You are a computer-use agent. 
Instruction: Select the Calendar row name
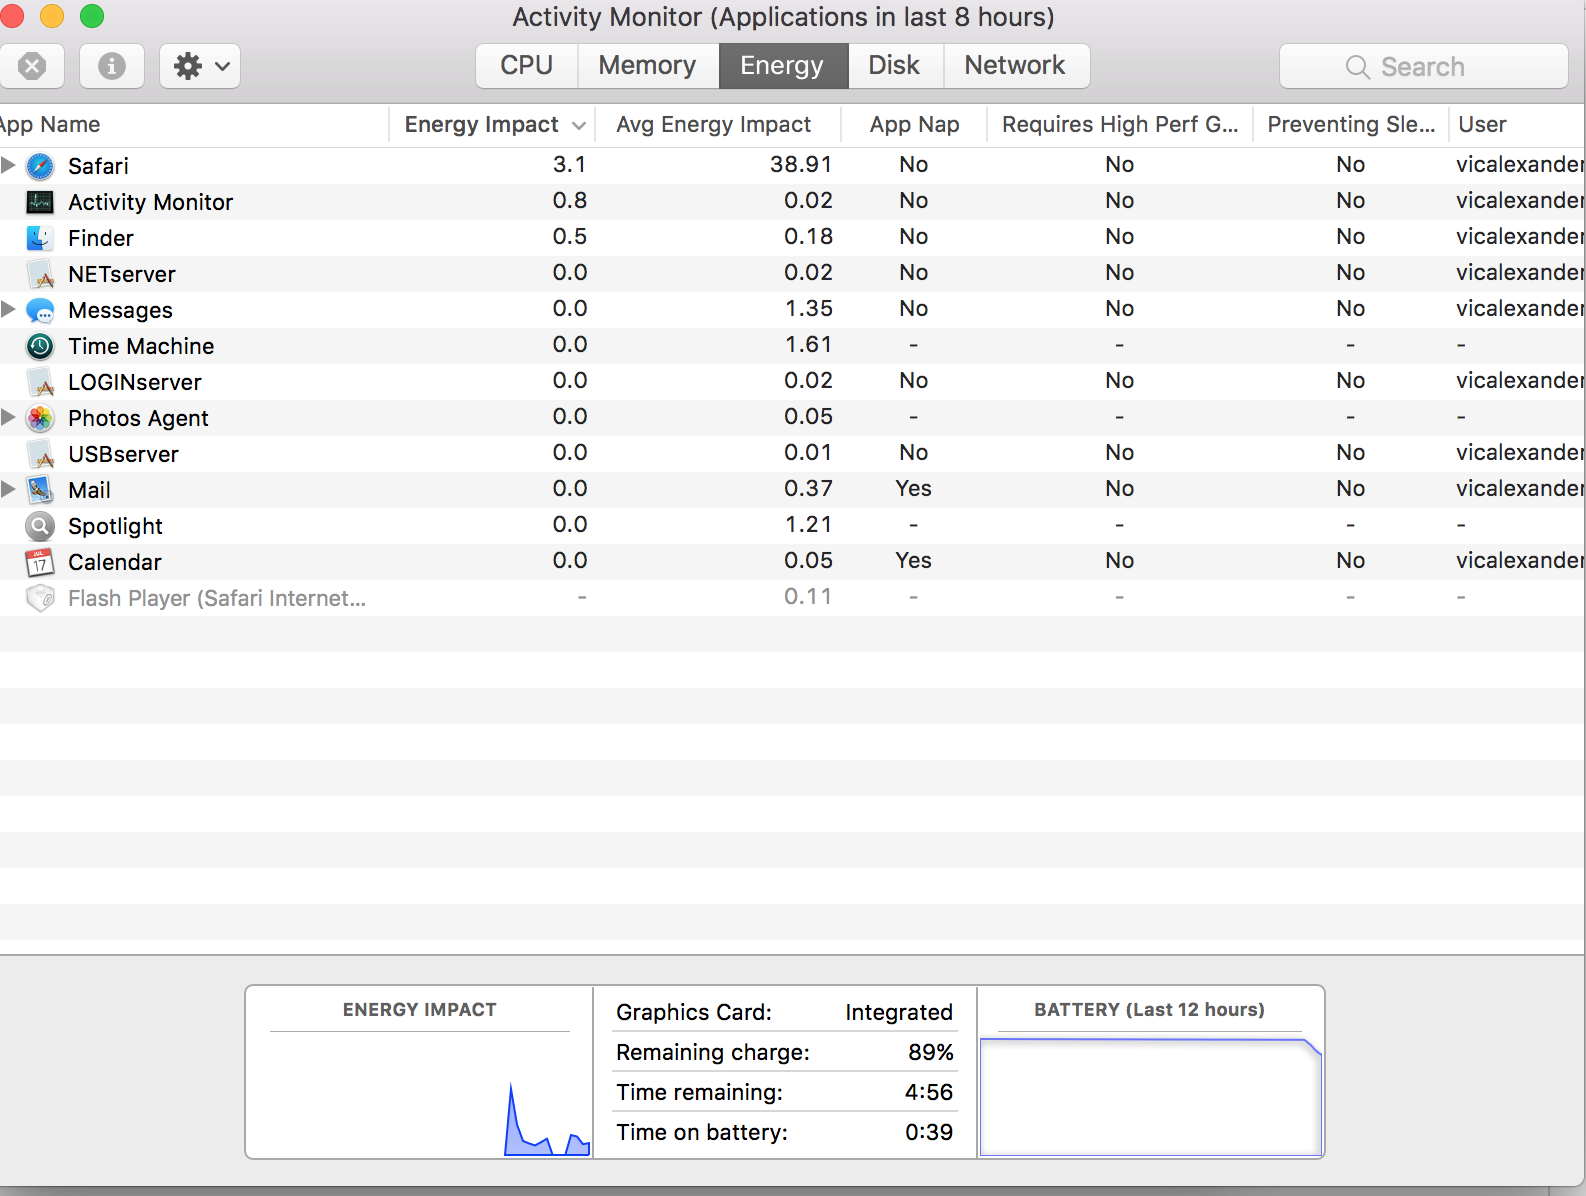114,562
